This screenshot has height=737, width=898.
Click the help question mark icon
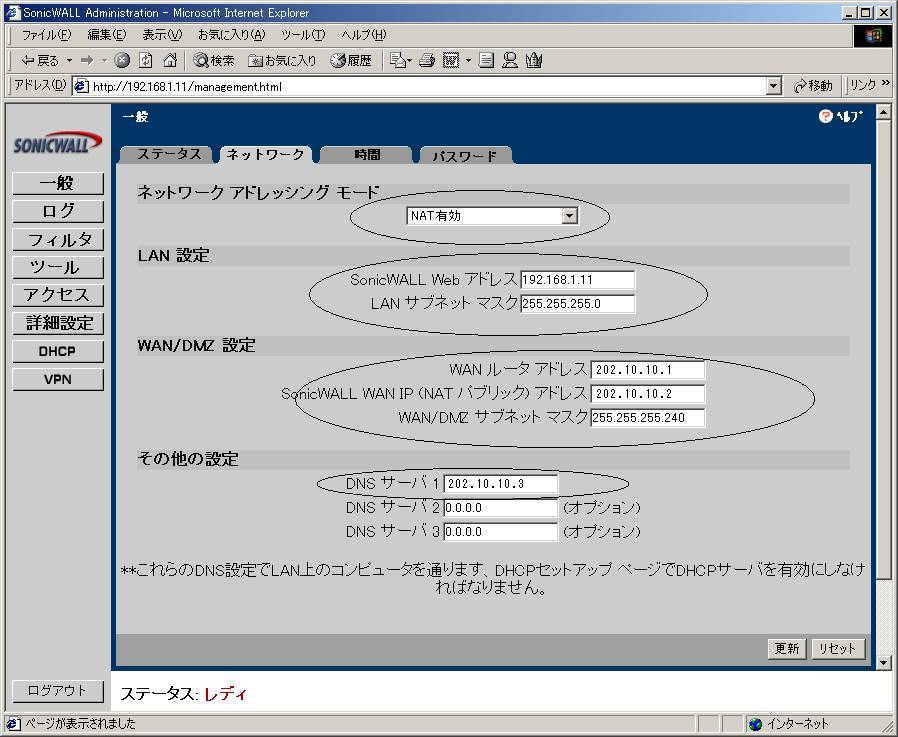(825, 116)
